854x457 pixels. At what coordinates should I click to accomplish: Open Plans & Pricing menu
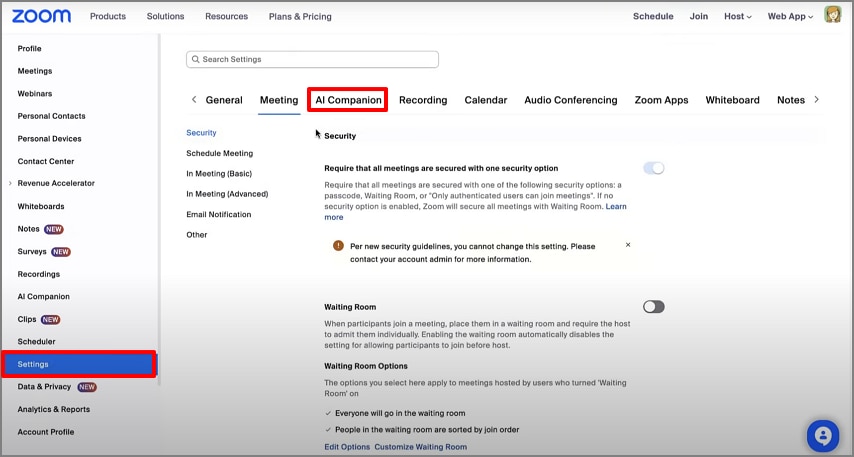300,16
